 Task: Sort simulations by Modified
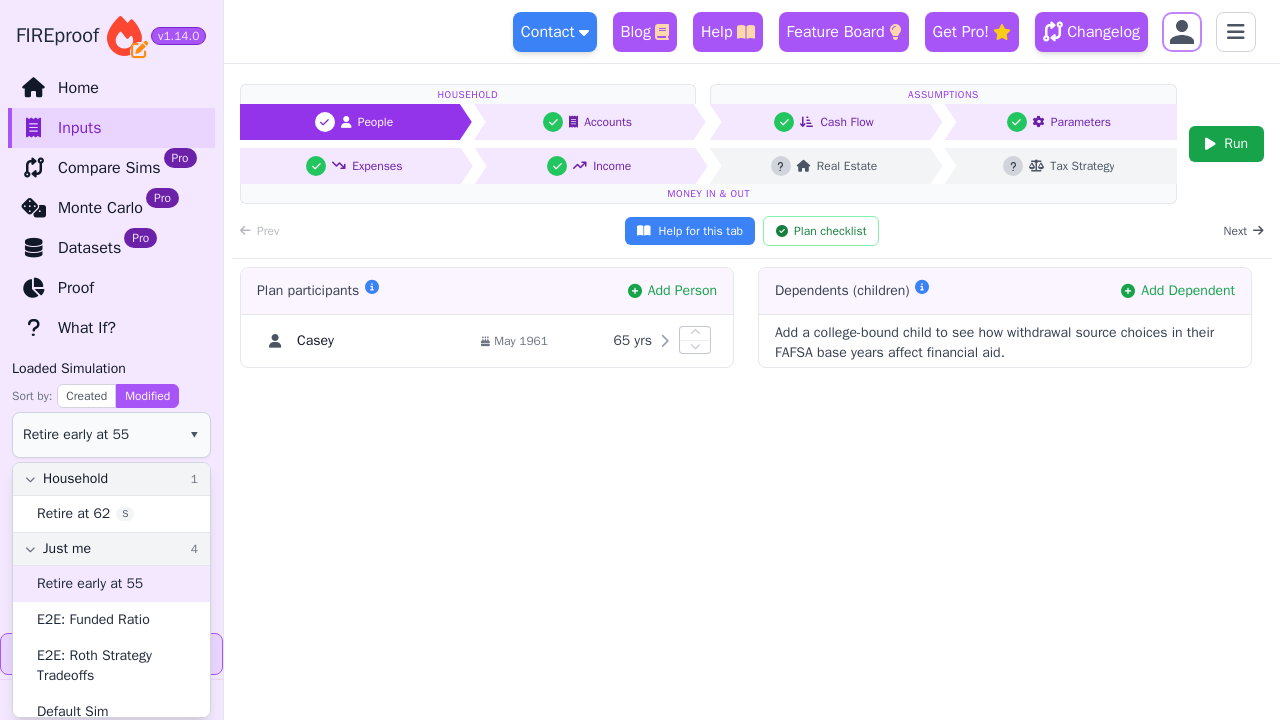tap(147, 396)
